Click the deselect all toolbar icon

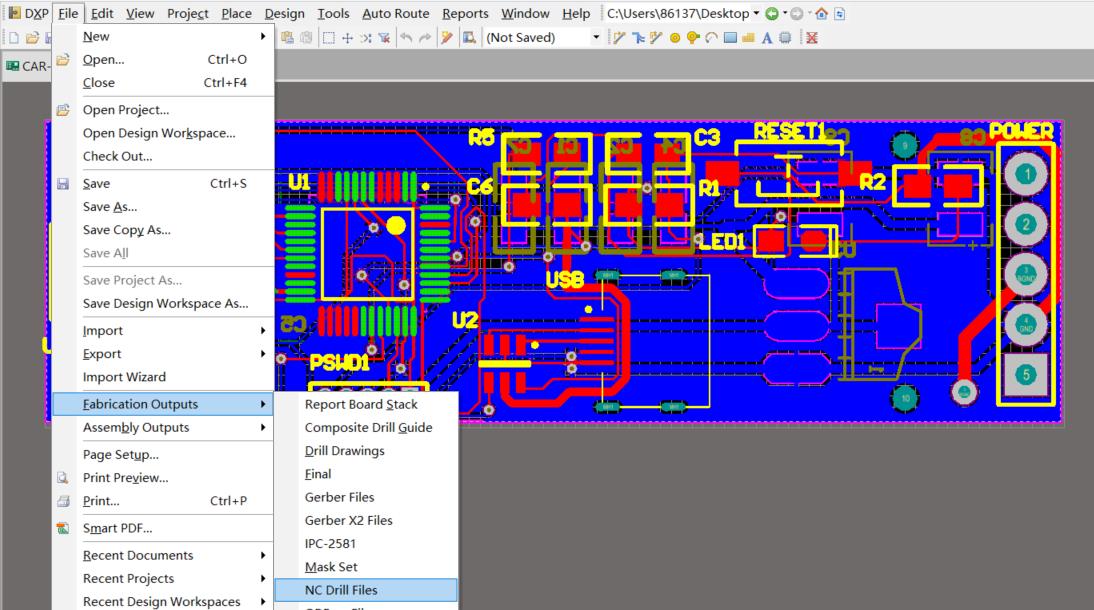click(x=366, y=38)
